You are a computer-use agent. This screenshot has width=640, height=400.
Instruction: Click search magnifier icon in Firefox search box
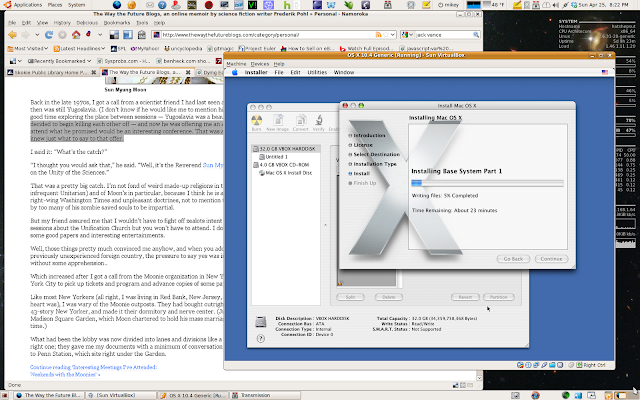476,35
